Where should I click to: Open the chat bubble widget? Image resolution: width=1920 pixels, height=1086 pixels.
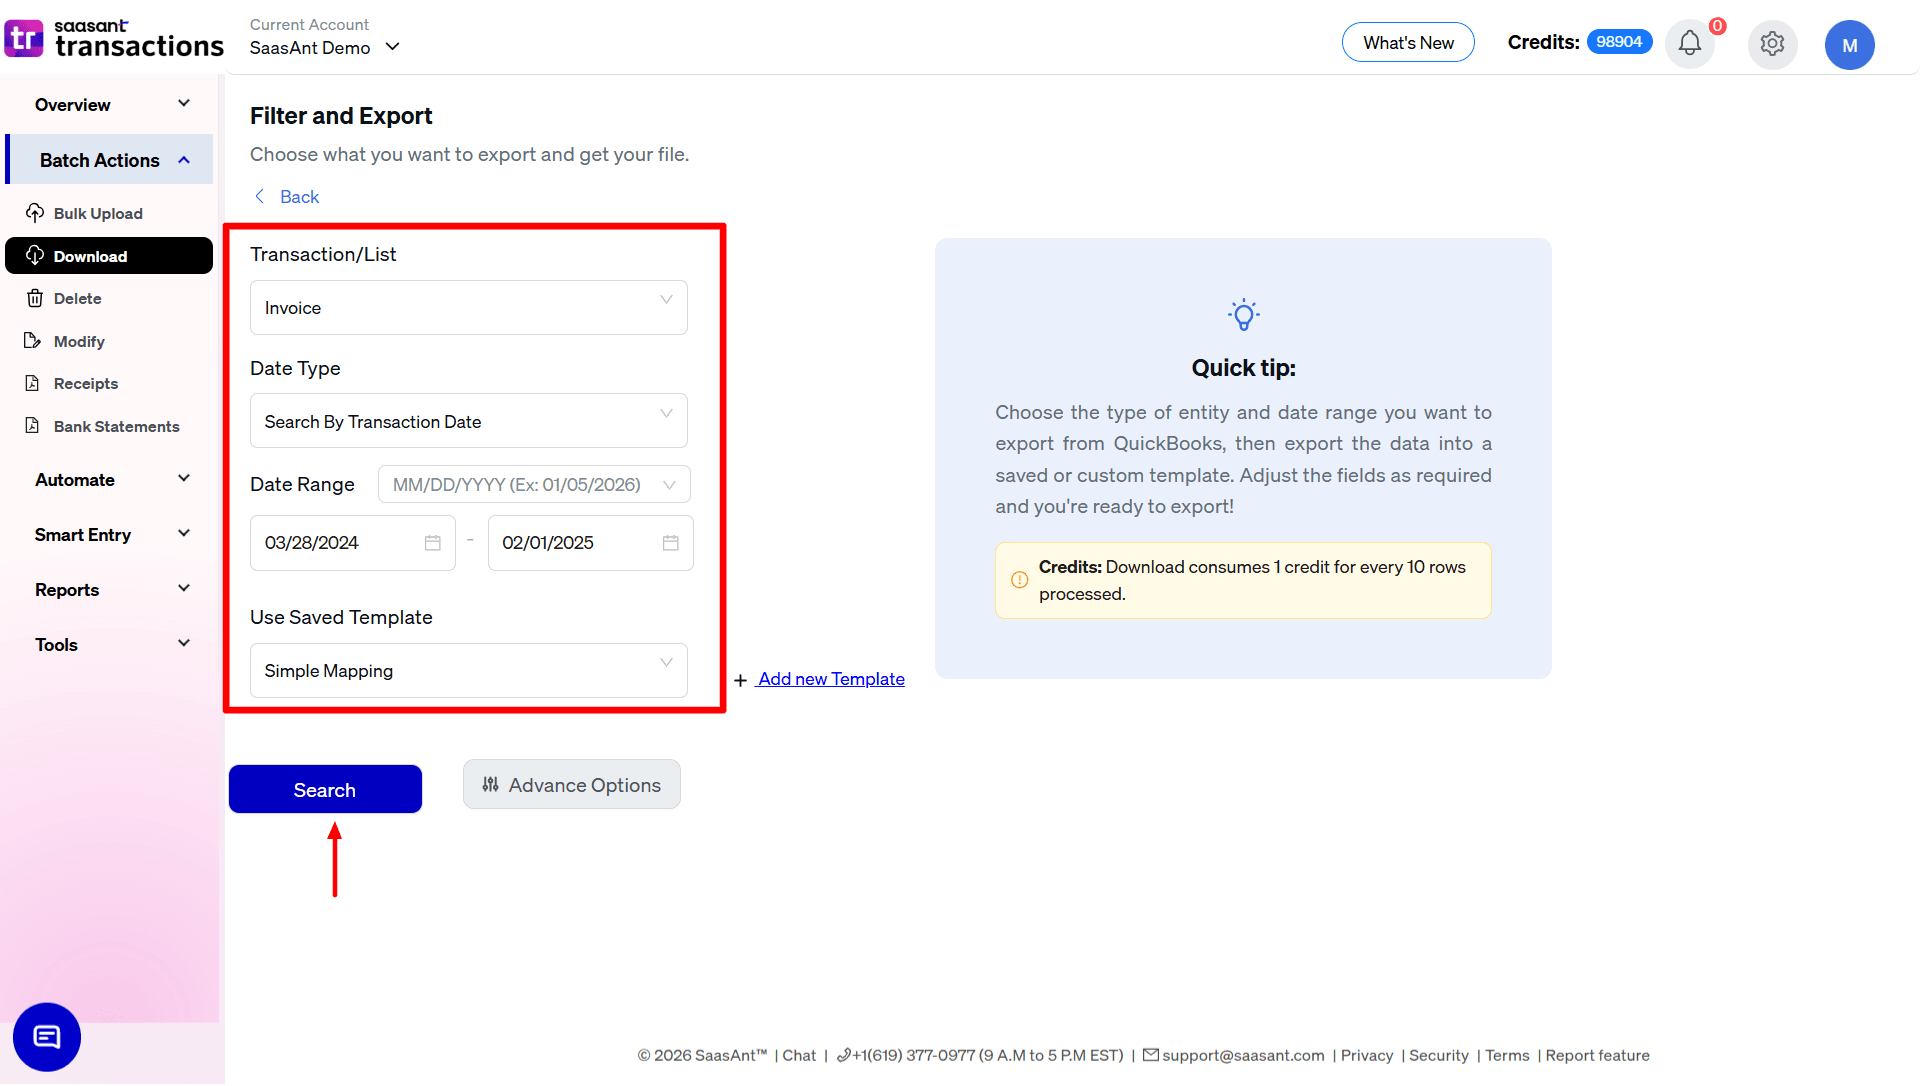coord(46,1037)
